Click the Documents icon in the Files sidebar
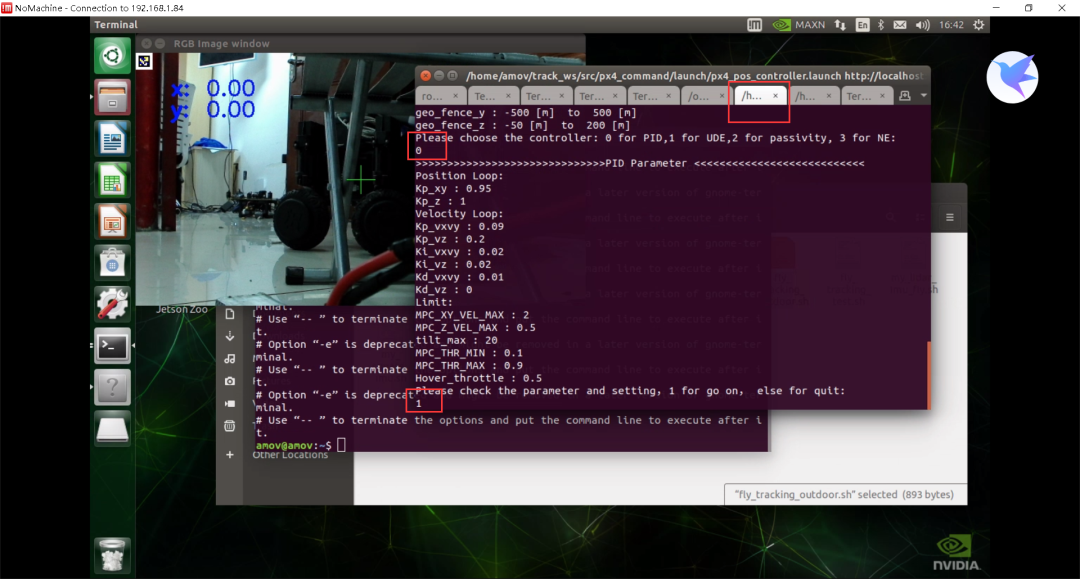The height and width of the screenshot is (579, 1080). (x=230, y=314)
